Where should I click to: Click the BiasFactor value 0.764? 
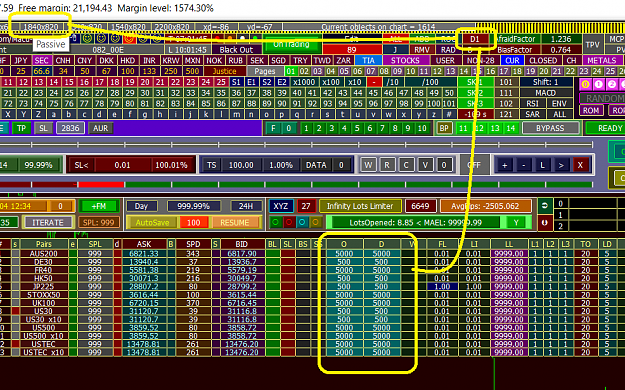point(561,50)
